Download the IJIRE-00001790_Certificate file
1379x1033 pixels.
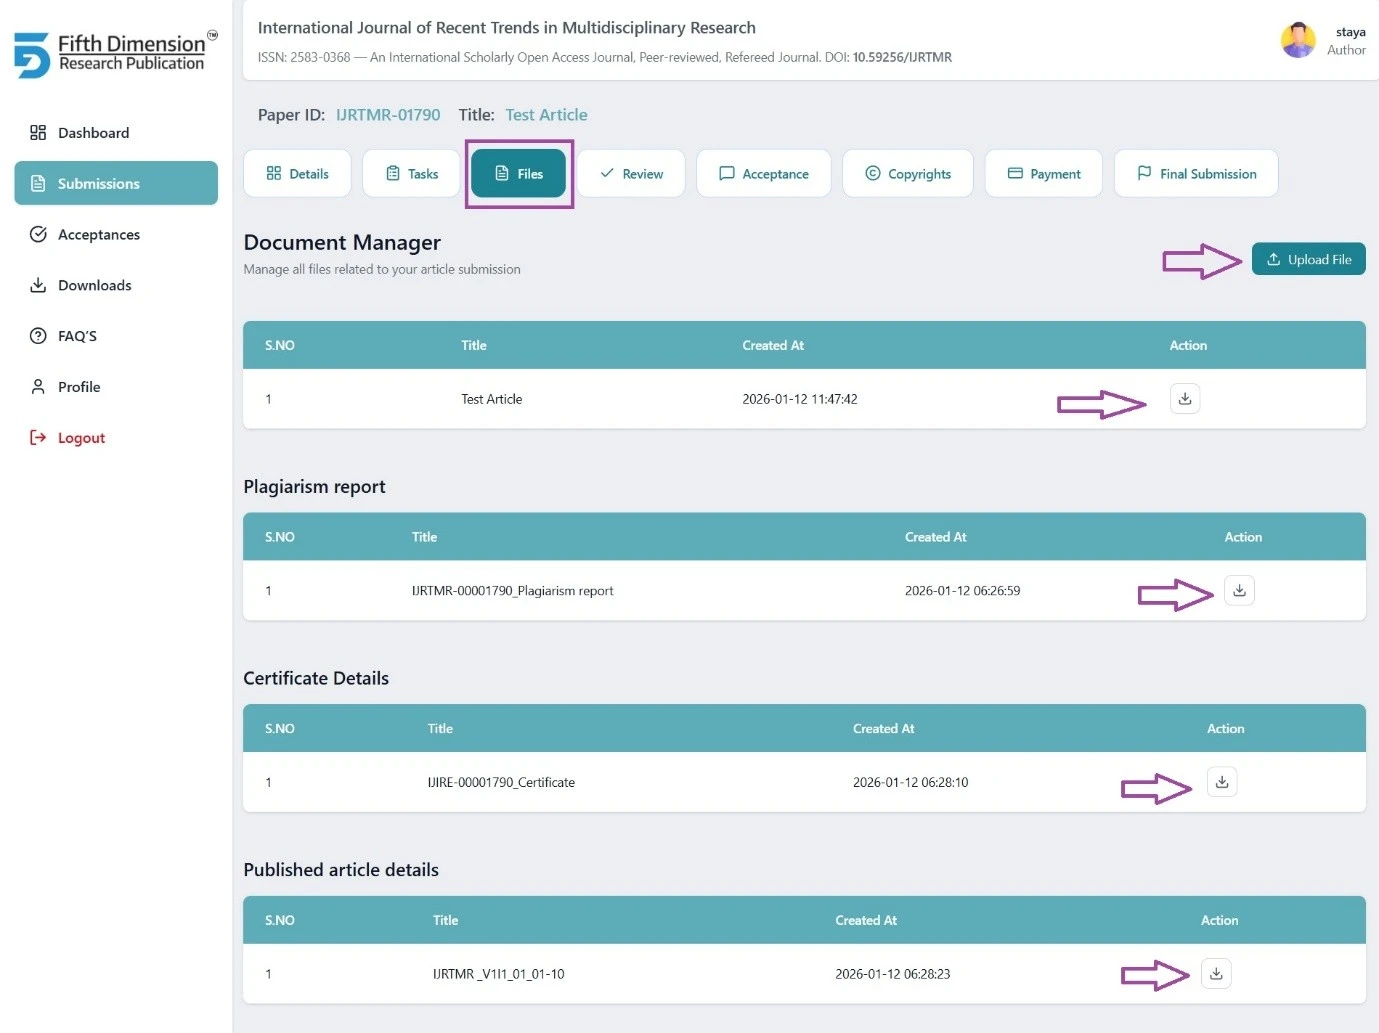coord(1222,782)
